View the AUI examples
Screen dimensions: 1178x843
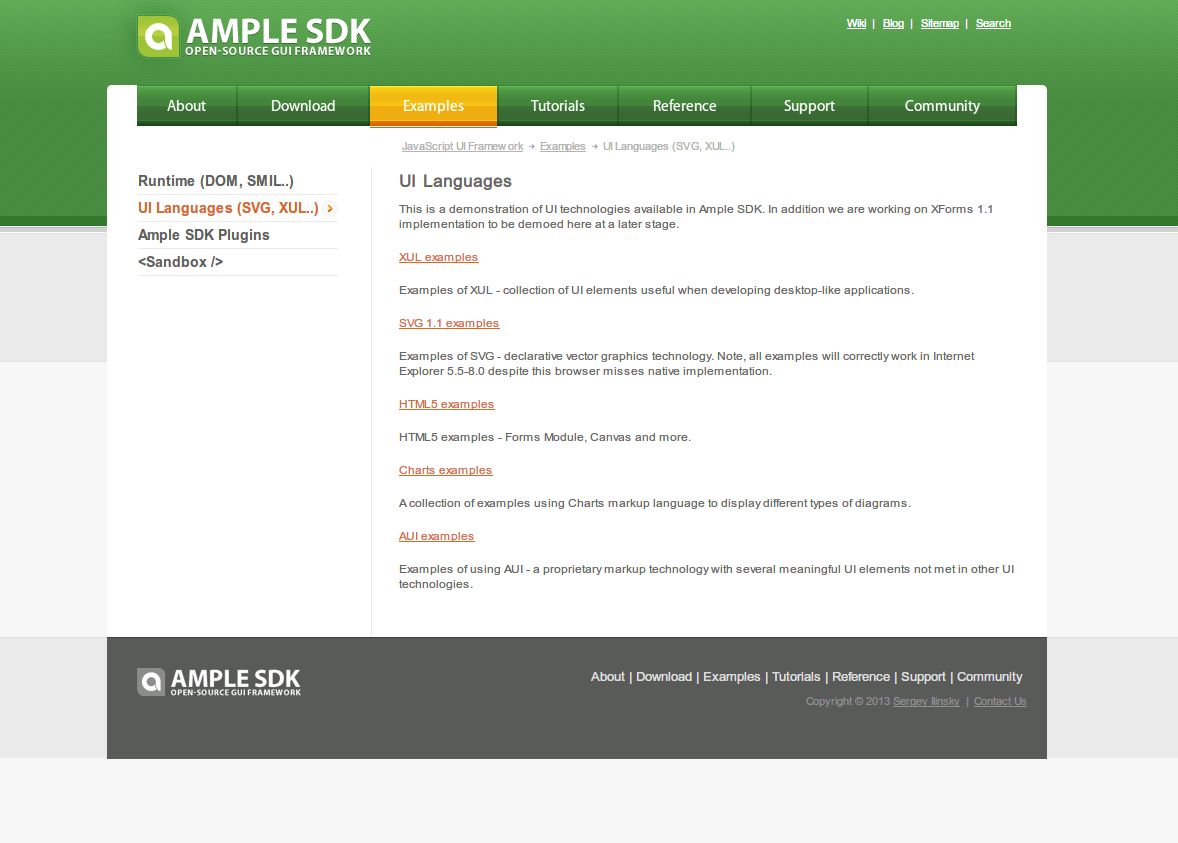(436, 536)
